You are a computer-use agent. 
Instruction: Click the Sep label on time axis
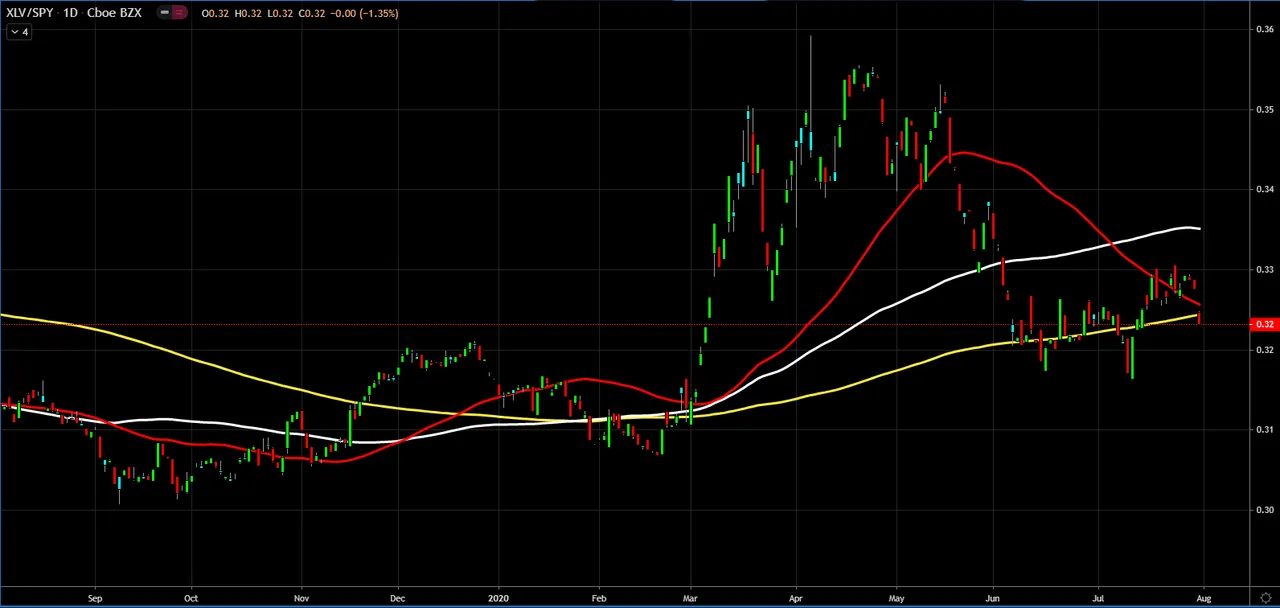pyautogui.click(x=95, y=598)
